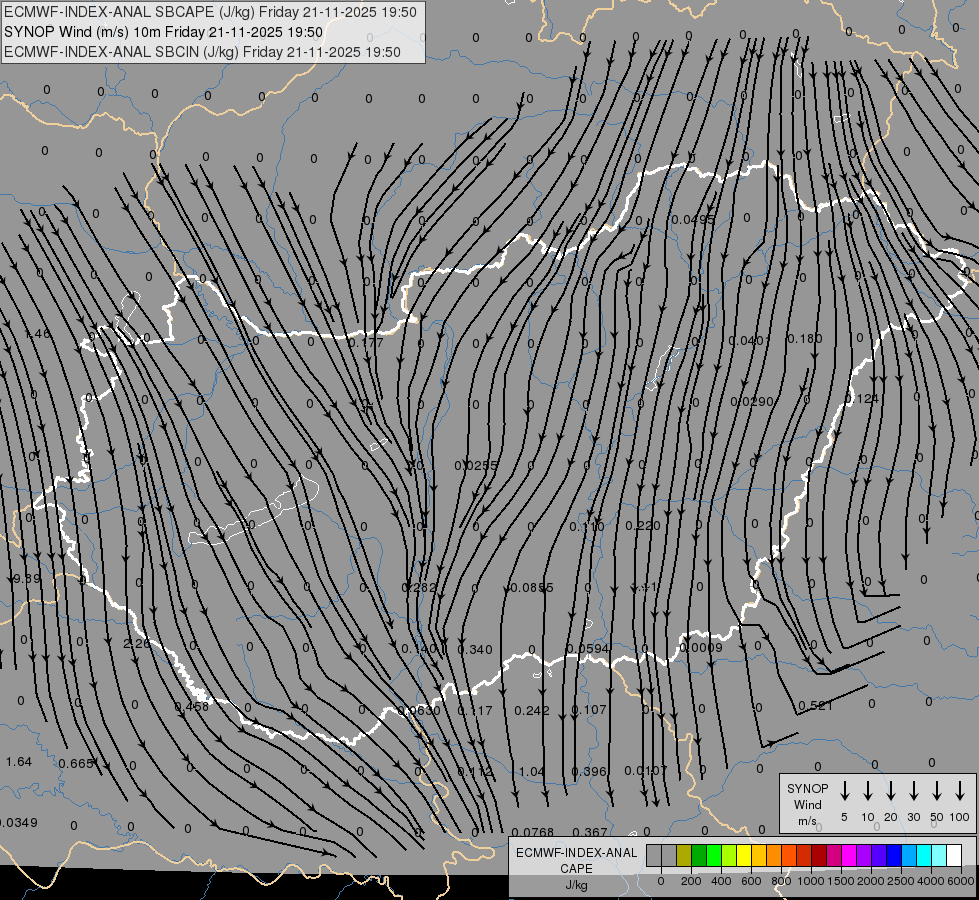
Task: Click the map value 2.26
Action: [x=137, y=643]
